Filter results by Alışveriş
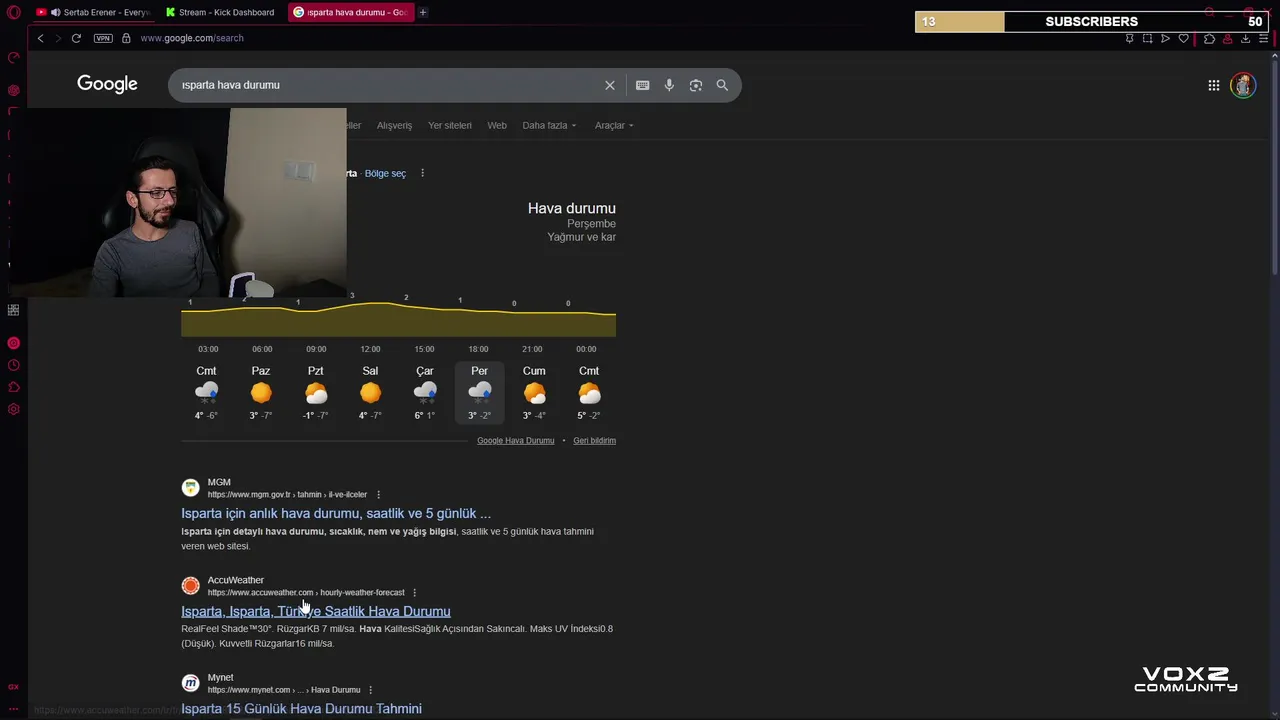 click(394, 125)
